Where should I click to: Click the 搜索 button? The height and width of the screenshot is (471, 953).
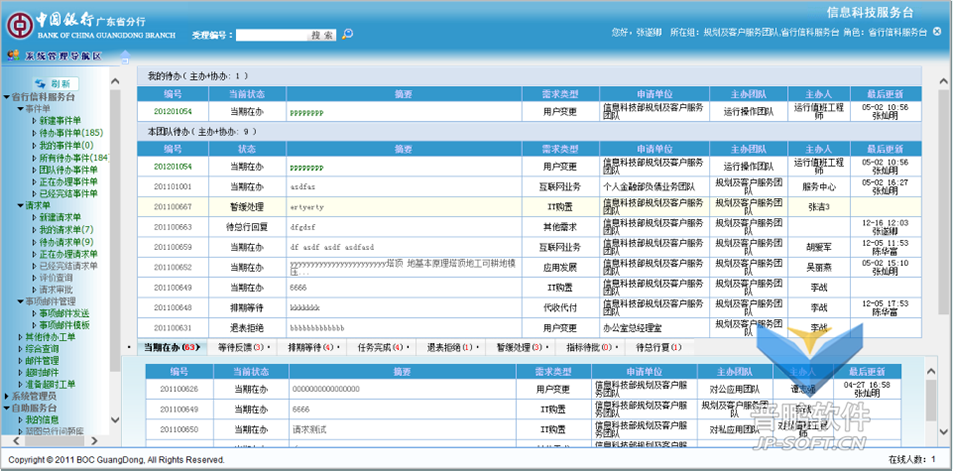tap(323, 35)
